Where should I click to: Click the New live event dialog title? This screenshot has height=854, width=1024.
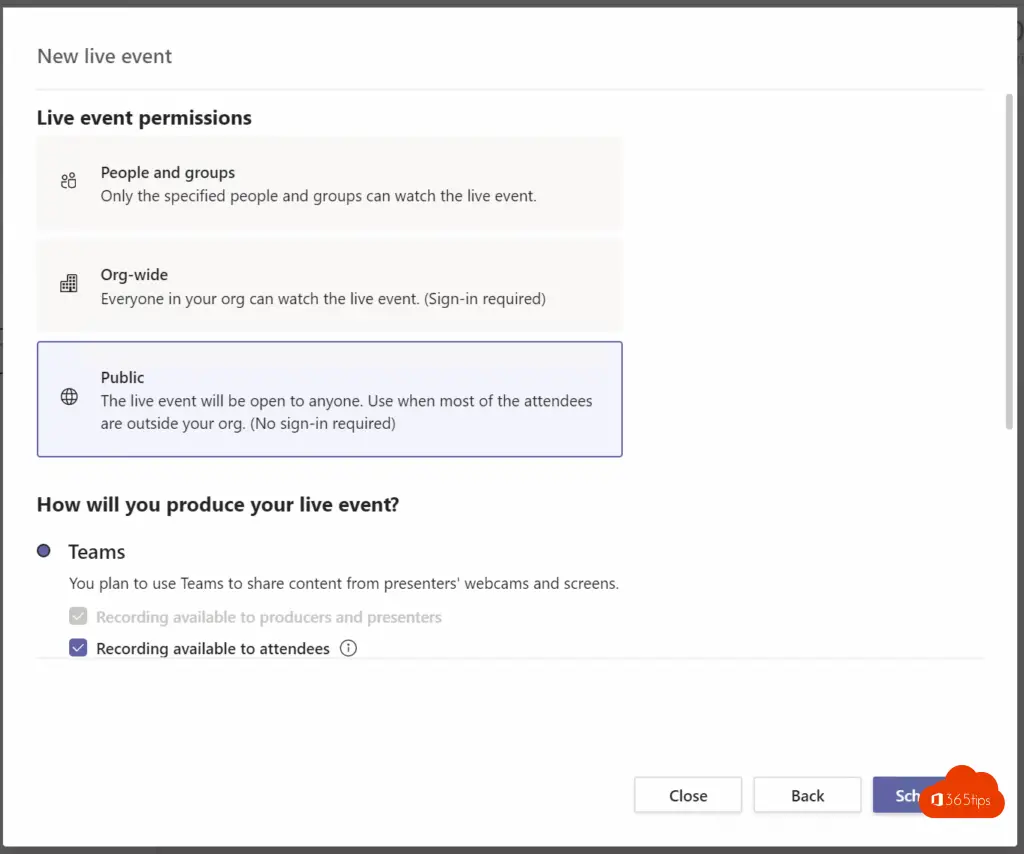[x=105, y=56]
